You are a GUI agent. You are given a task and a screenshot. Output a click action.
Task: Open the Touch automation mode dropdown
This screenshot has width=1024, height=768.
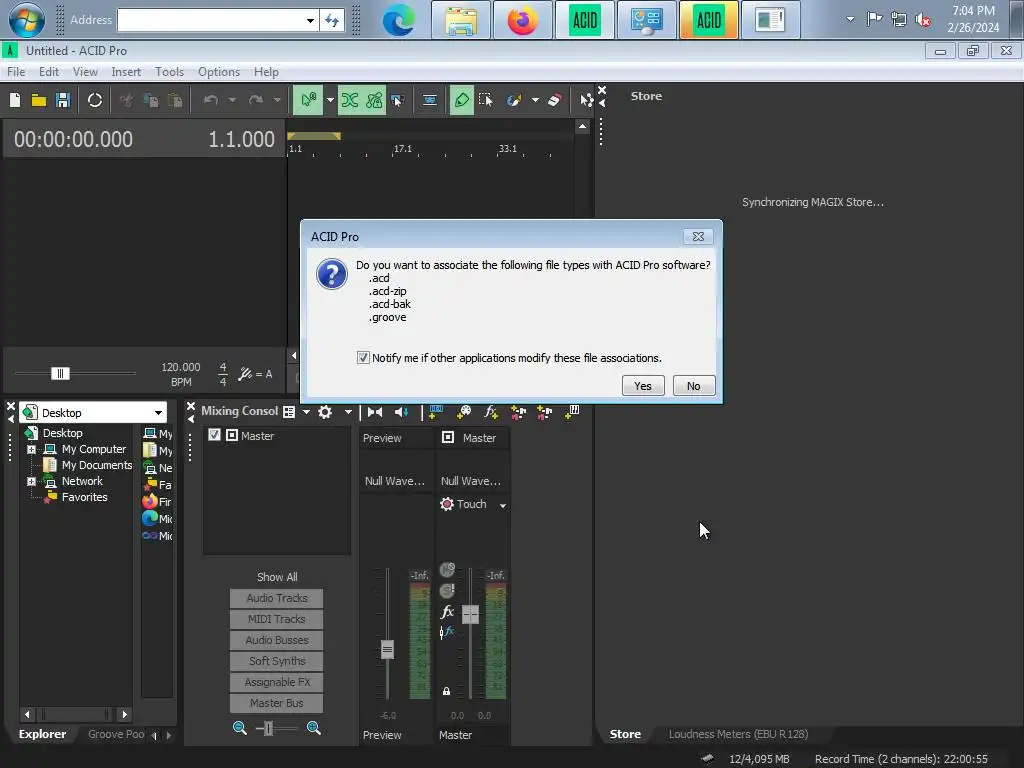502,505
